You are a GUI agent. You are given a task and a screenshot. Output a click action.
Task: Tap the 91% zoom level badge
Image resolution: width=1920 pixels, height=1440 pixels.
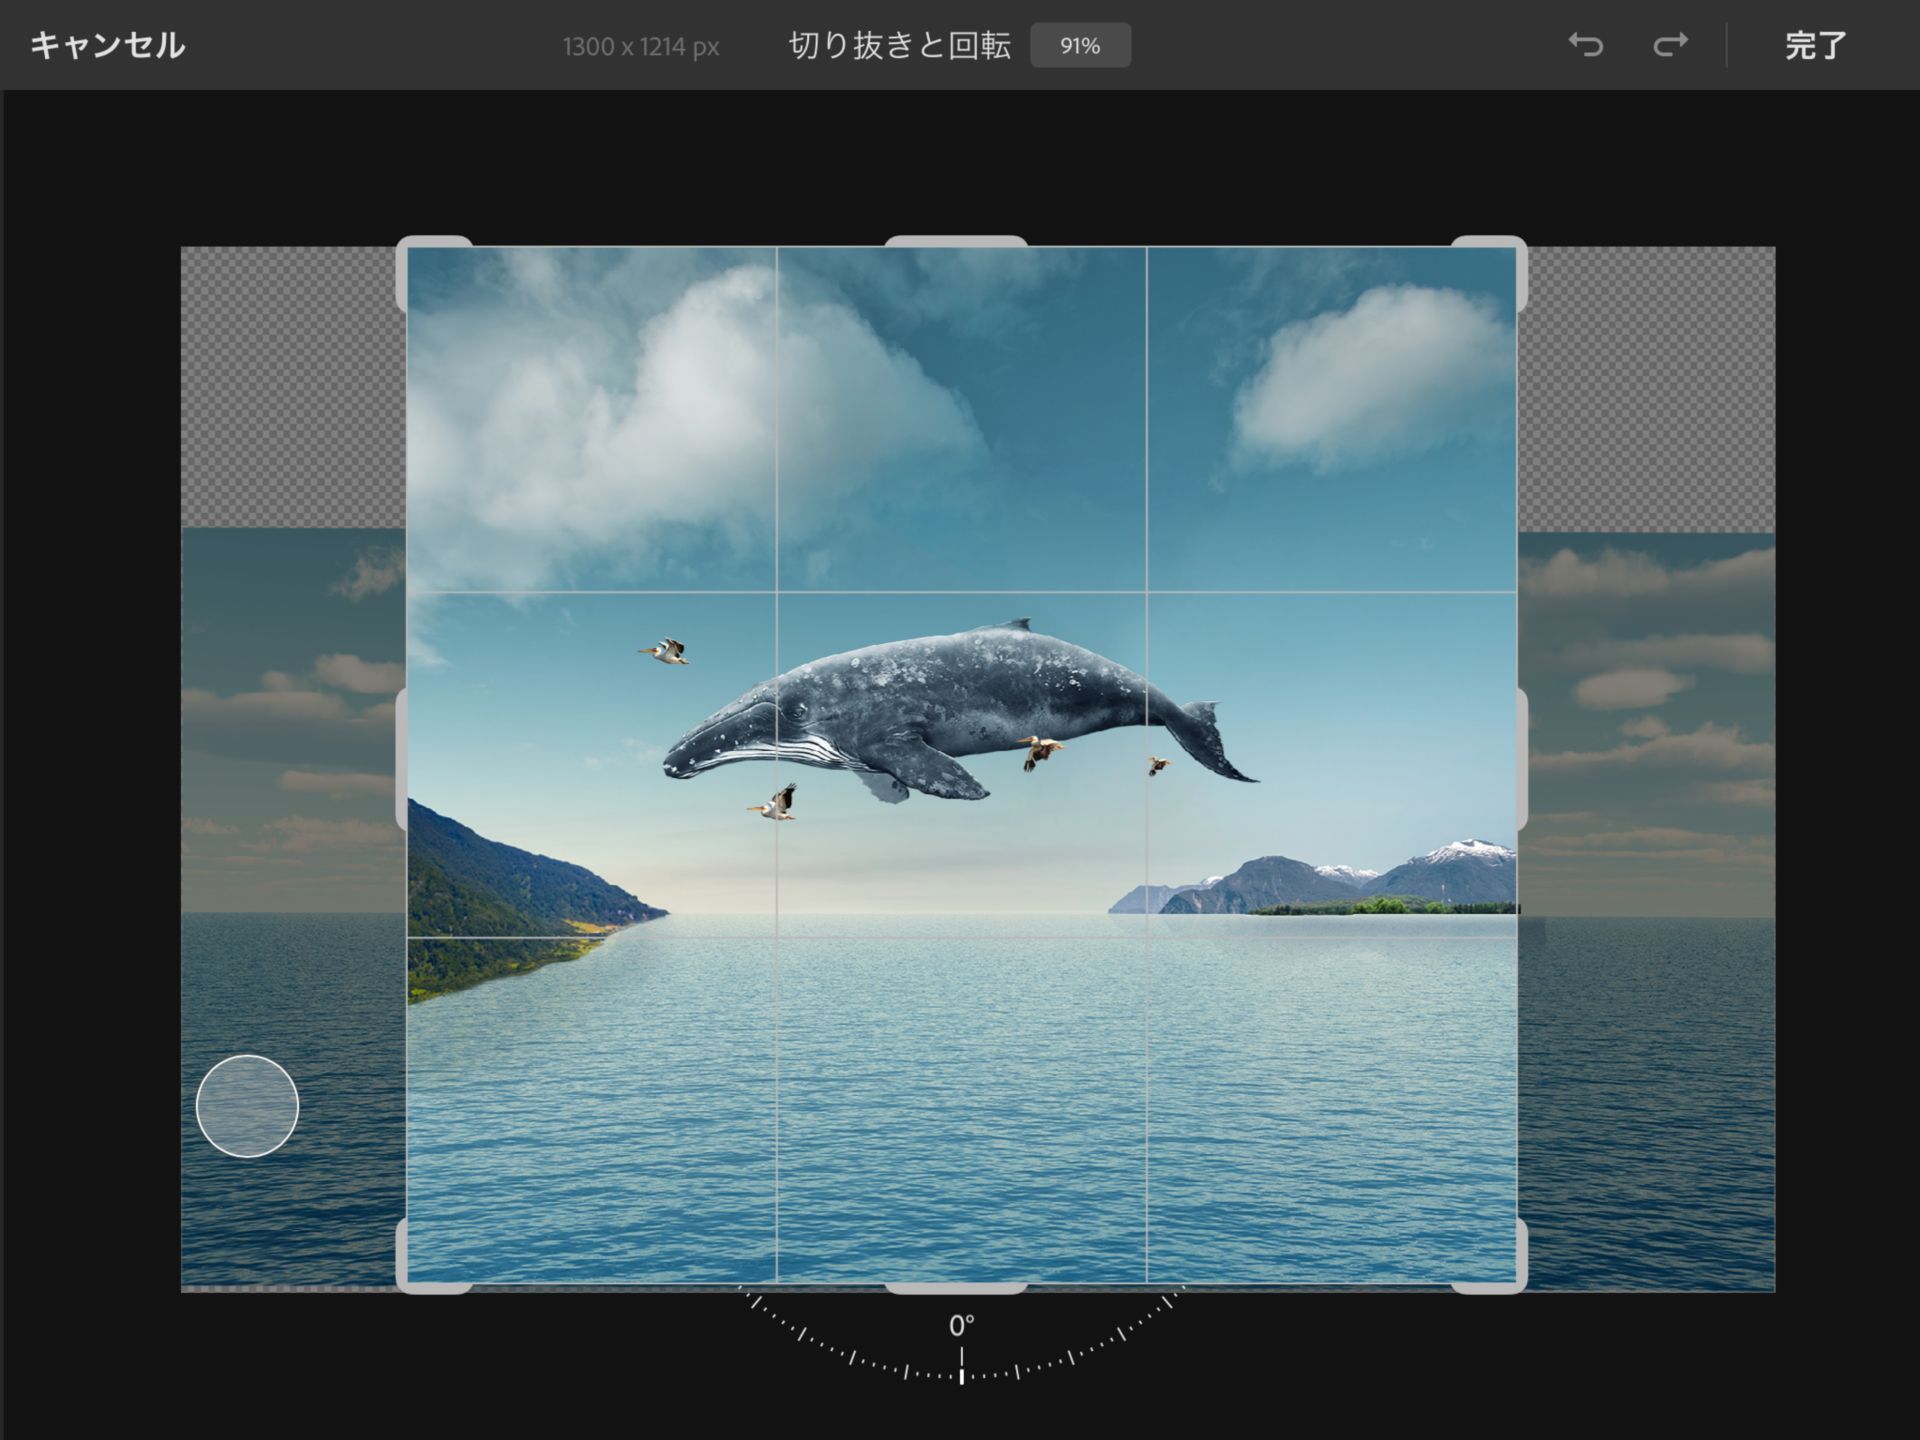point(1081,45)
